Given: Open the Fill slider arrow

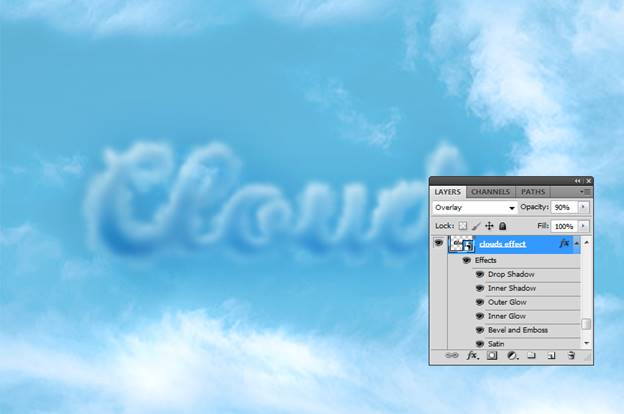Looking at the screenshot, I should tap(583, 226).
